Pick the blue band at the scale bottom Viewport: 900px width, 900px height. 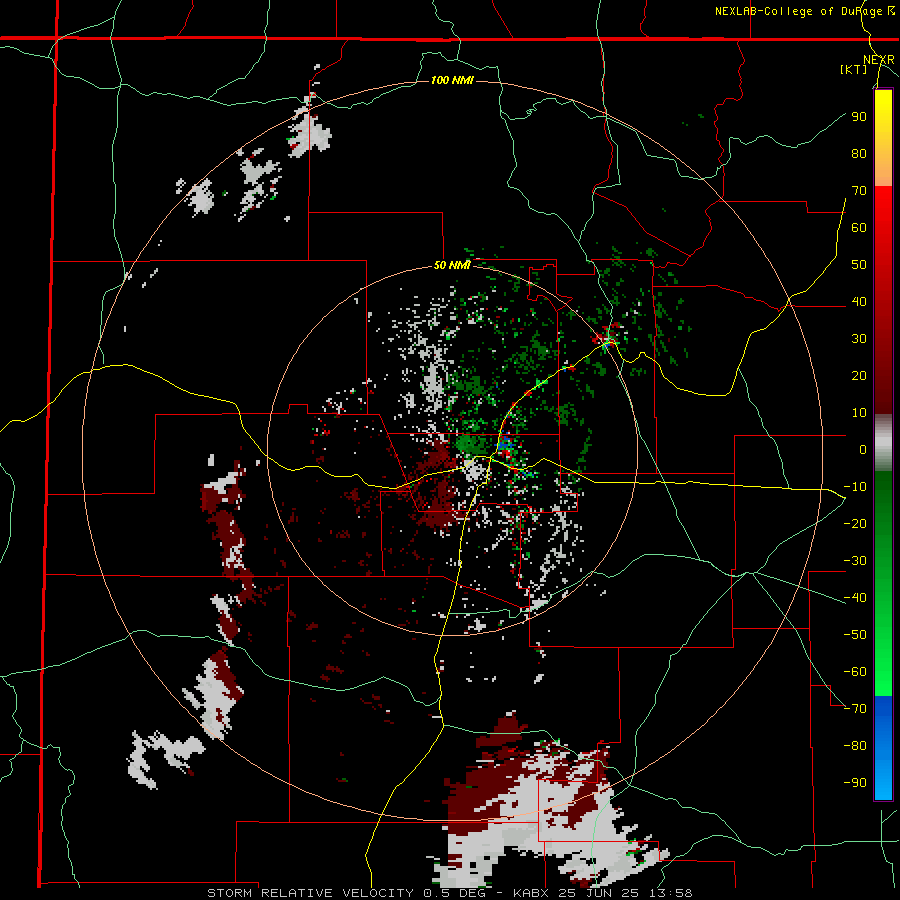tap(883, 747)
